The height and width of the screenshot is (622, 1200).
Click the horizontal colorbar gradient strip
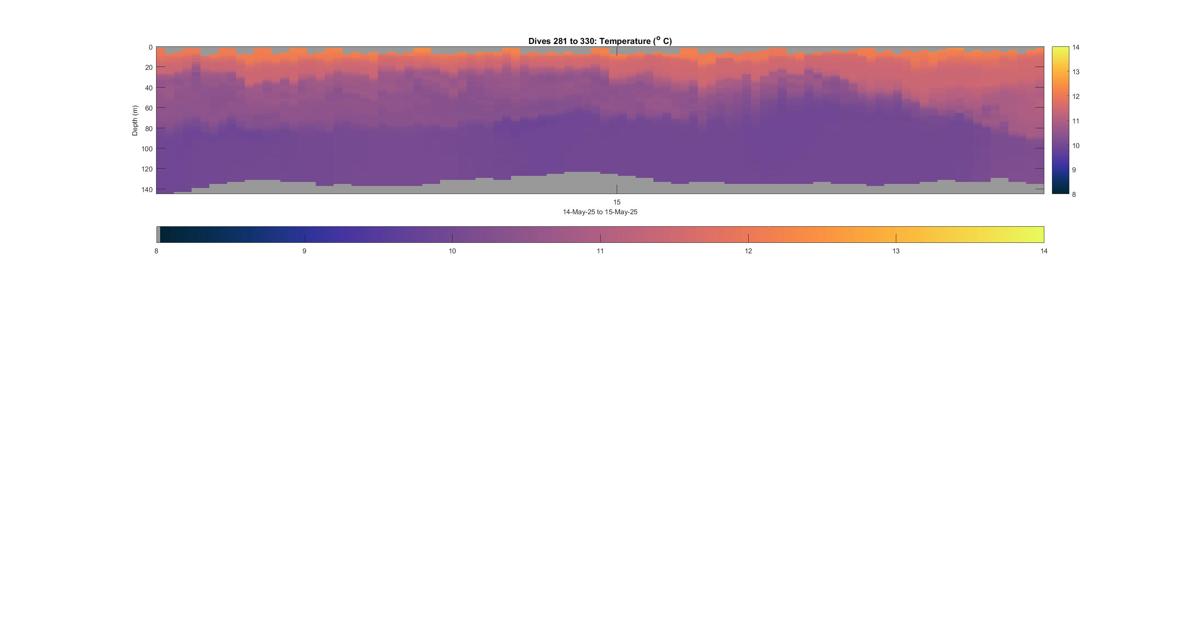click(600, 234)
